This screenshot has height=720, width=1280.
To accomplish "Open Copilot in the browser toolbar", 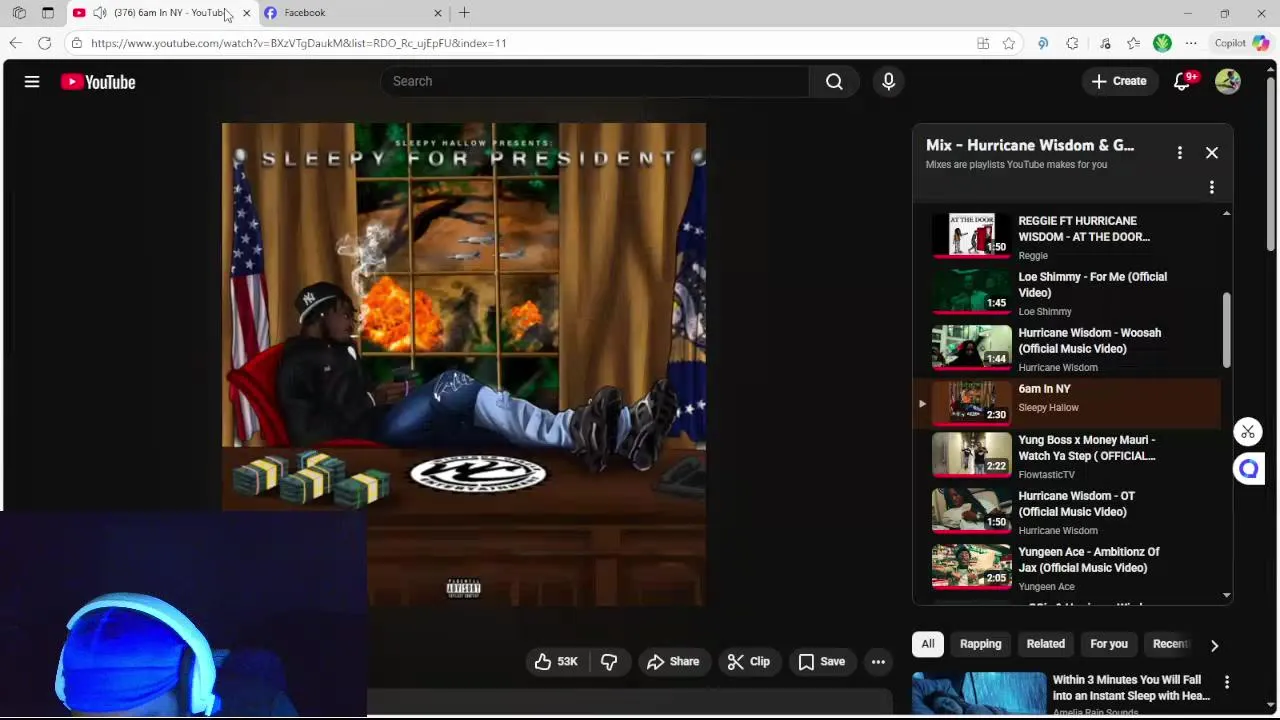I will coord(1242,43).
